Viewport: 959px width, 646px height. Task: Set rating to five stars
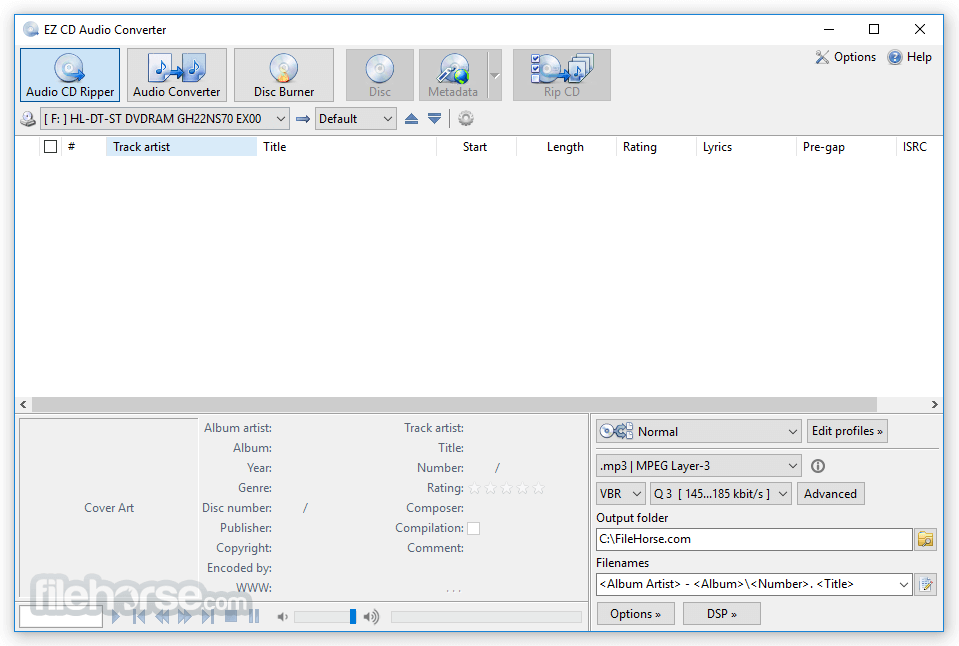[538, 488]
